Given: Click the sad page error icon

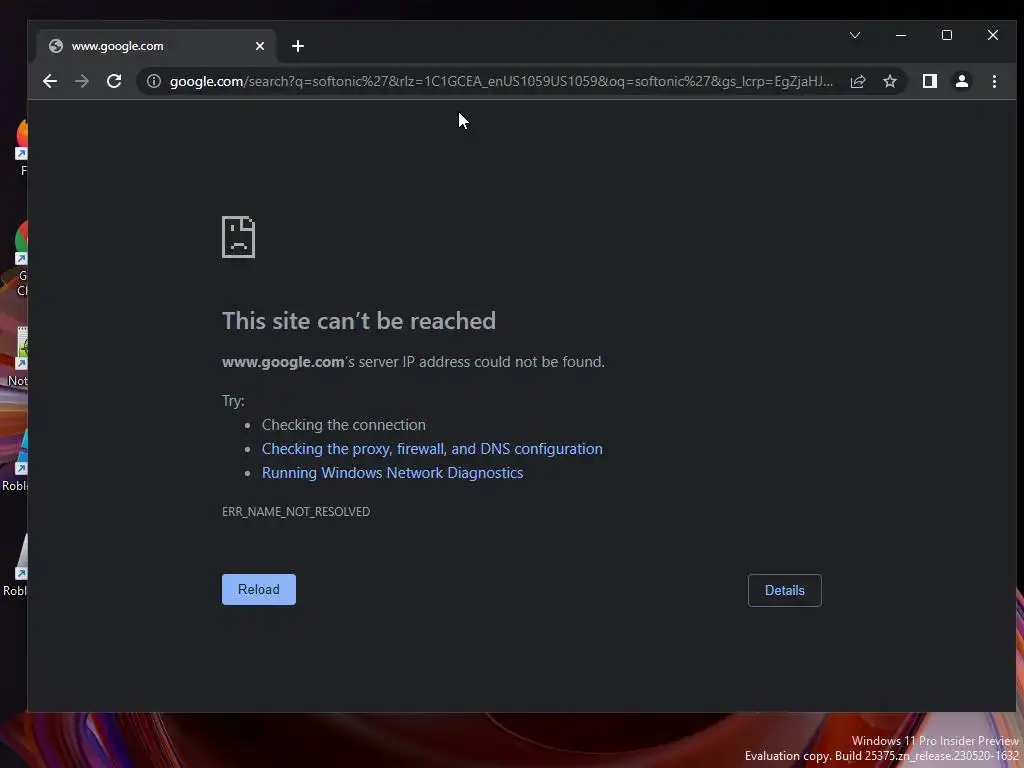Looking at the screenshot, I should (x=238, y=237).
